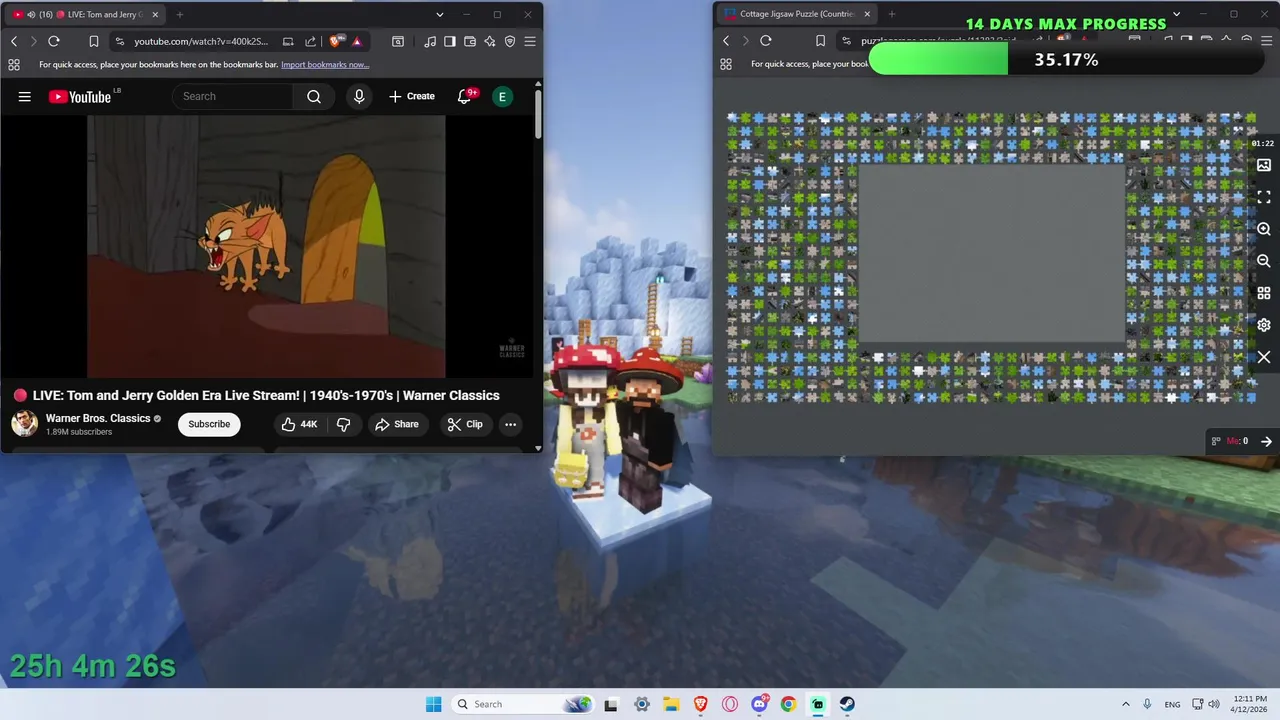Click the YouTube logo

pyautogui.click(x=80, y=96)
